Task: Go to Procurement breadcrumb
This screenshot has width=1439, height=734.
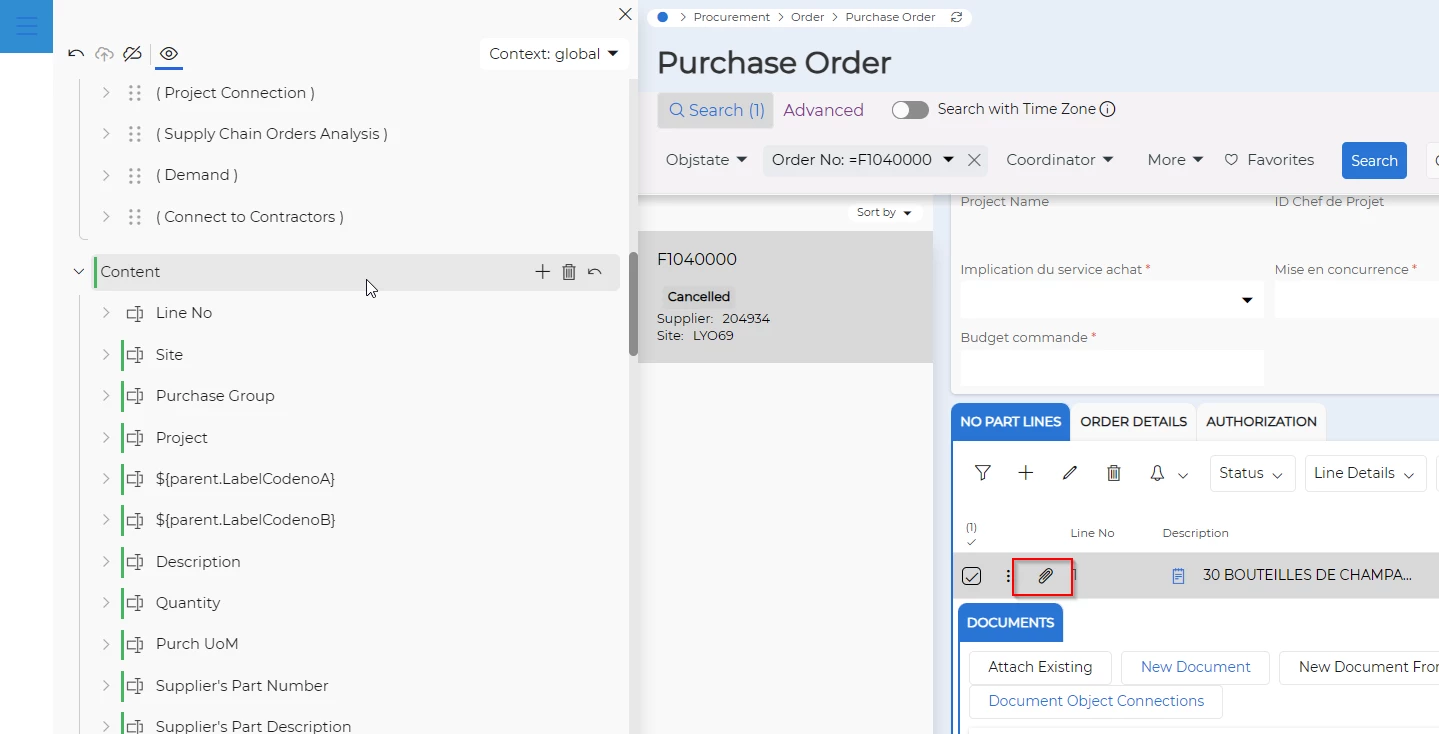Action: click(732, 17)
